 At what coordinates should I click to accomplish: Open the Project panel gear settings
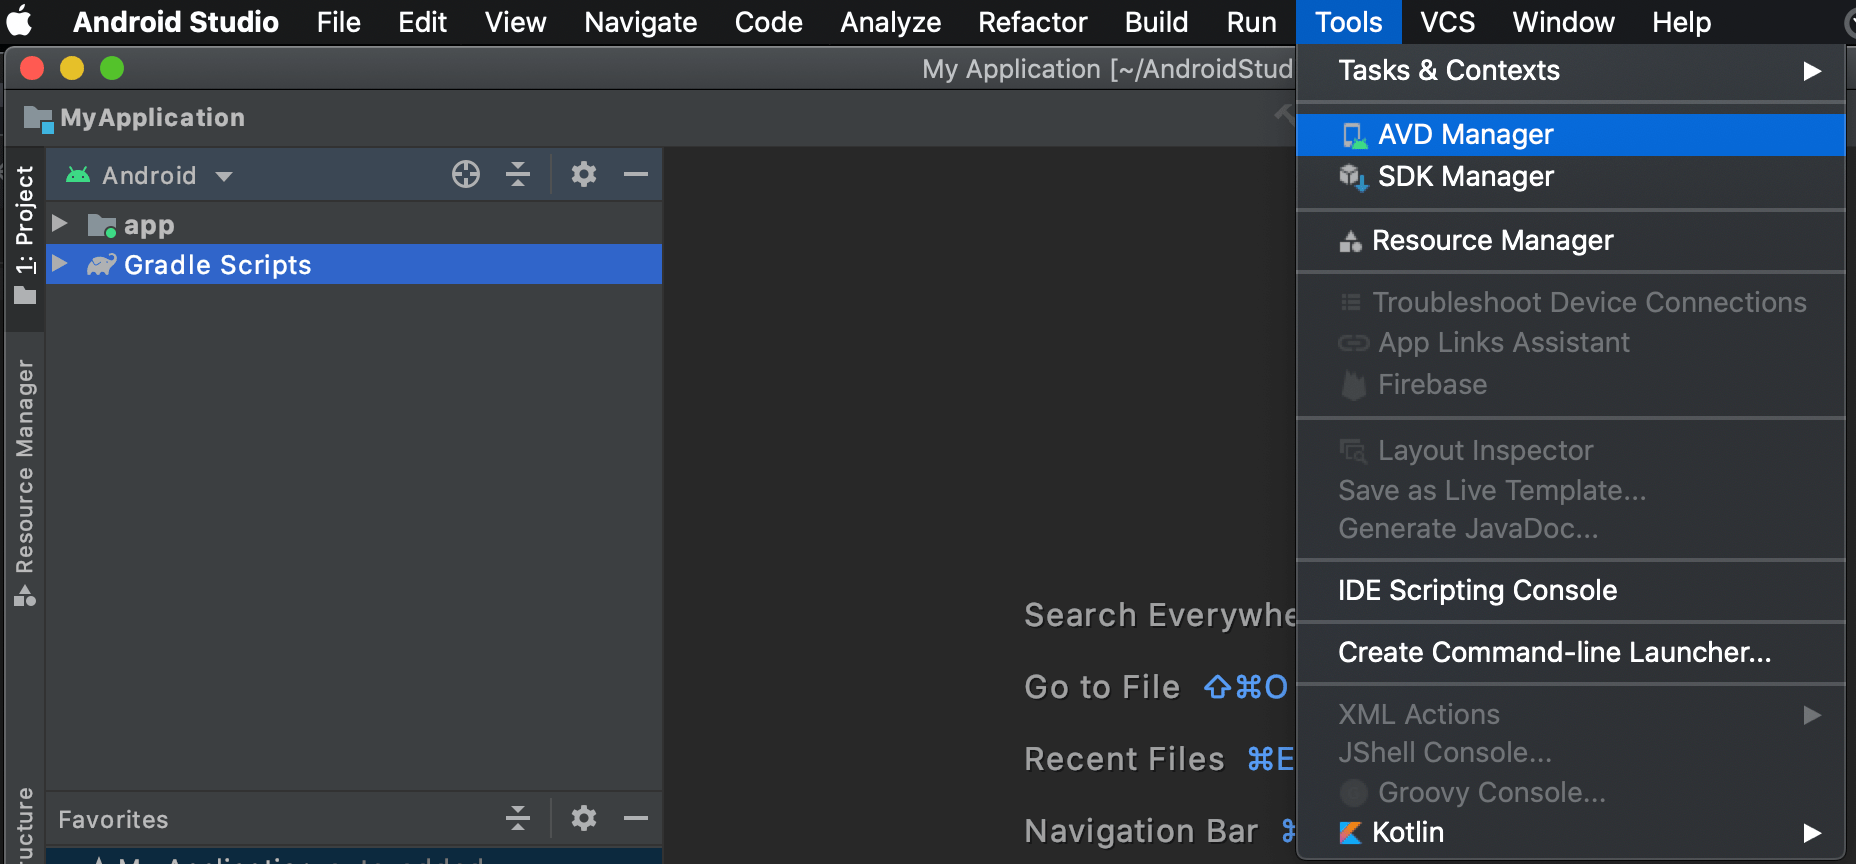click(x=584, y=175)
